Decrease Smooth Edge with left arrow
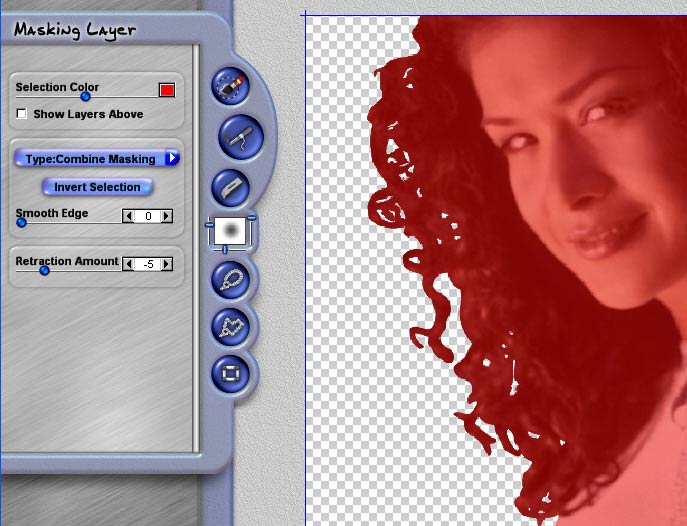Image resolution: width=687 pixels, height=526 pixels. pos(128,216)
